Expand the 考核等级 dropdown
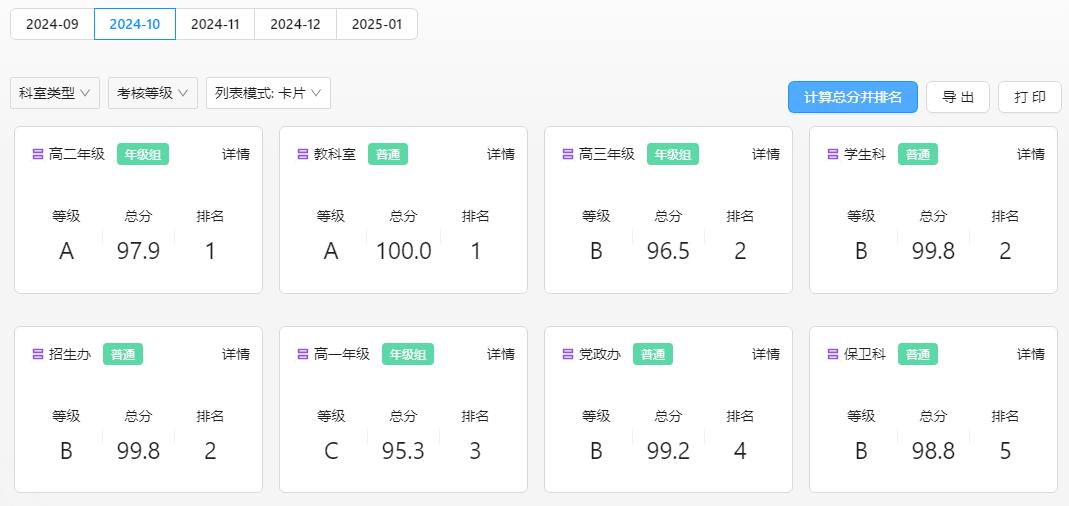Image resolution: width=1069 pixels, height=506 pixels. [153, 93]
